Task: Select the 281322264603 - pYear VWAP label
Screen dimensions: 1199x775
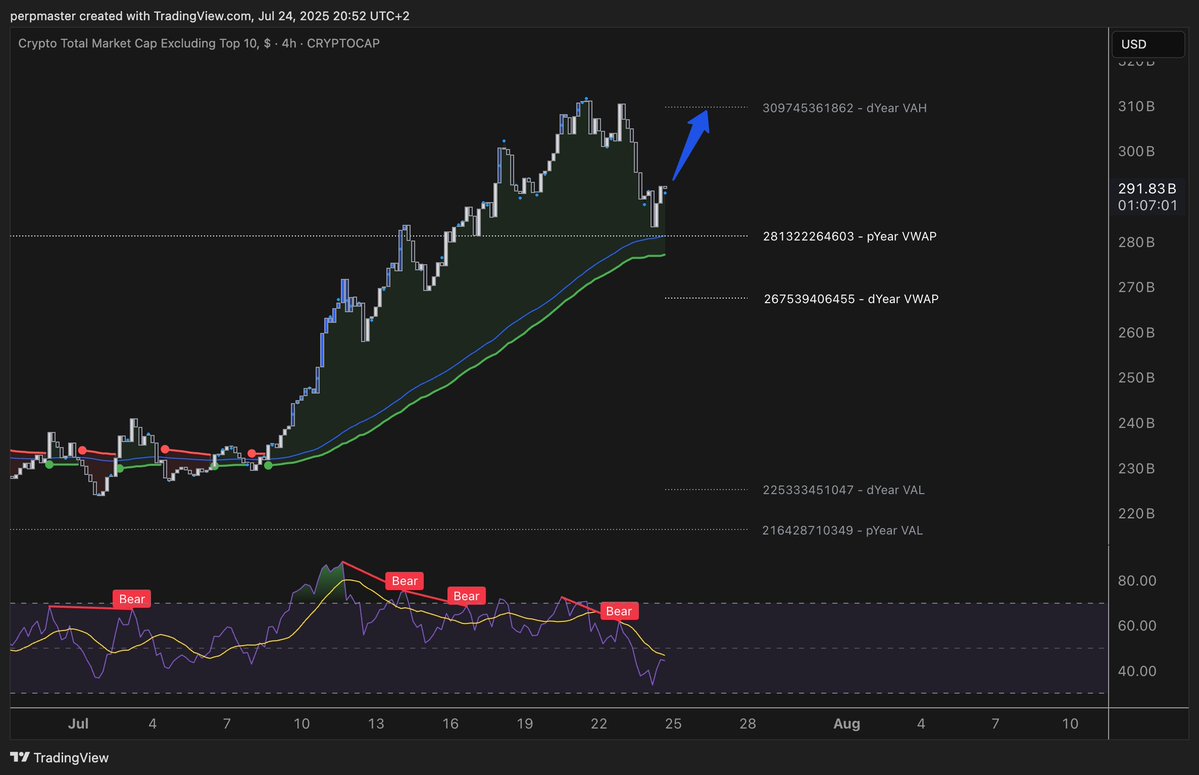Action: pos(850,236)
